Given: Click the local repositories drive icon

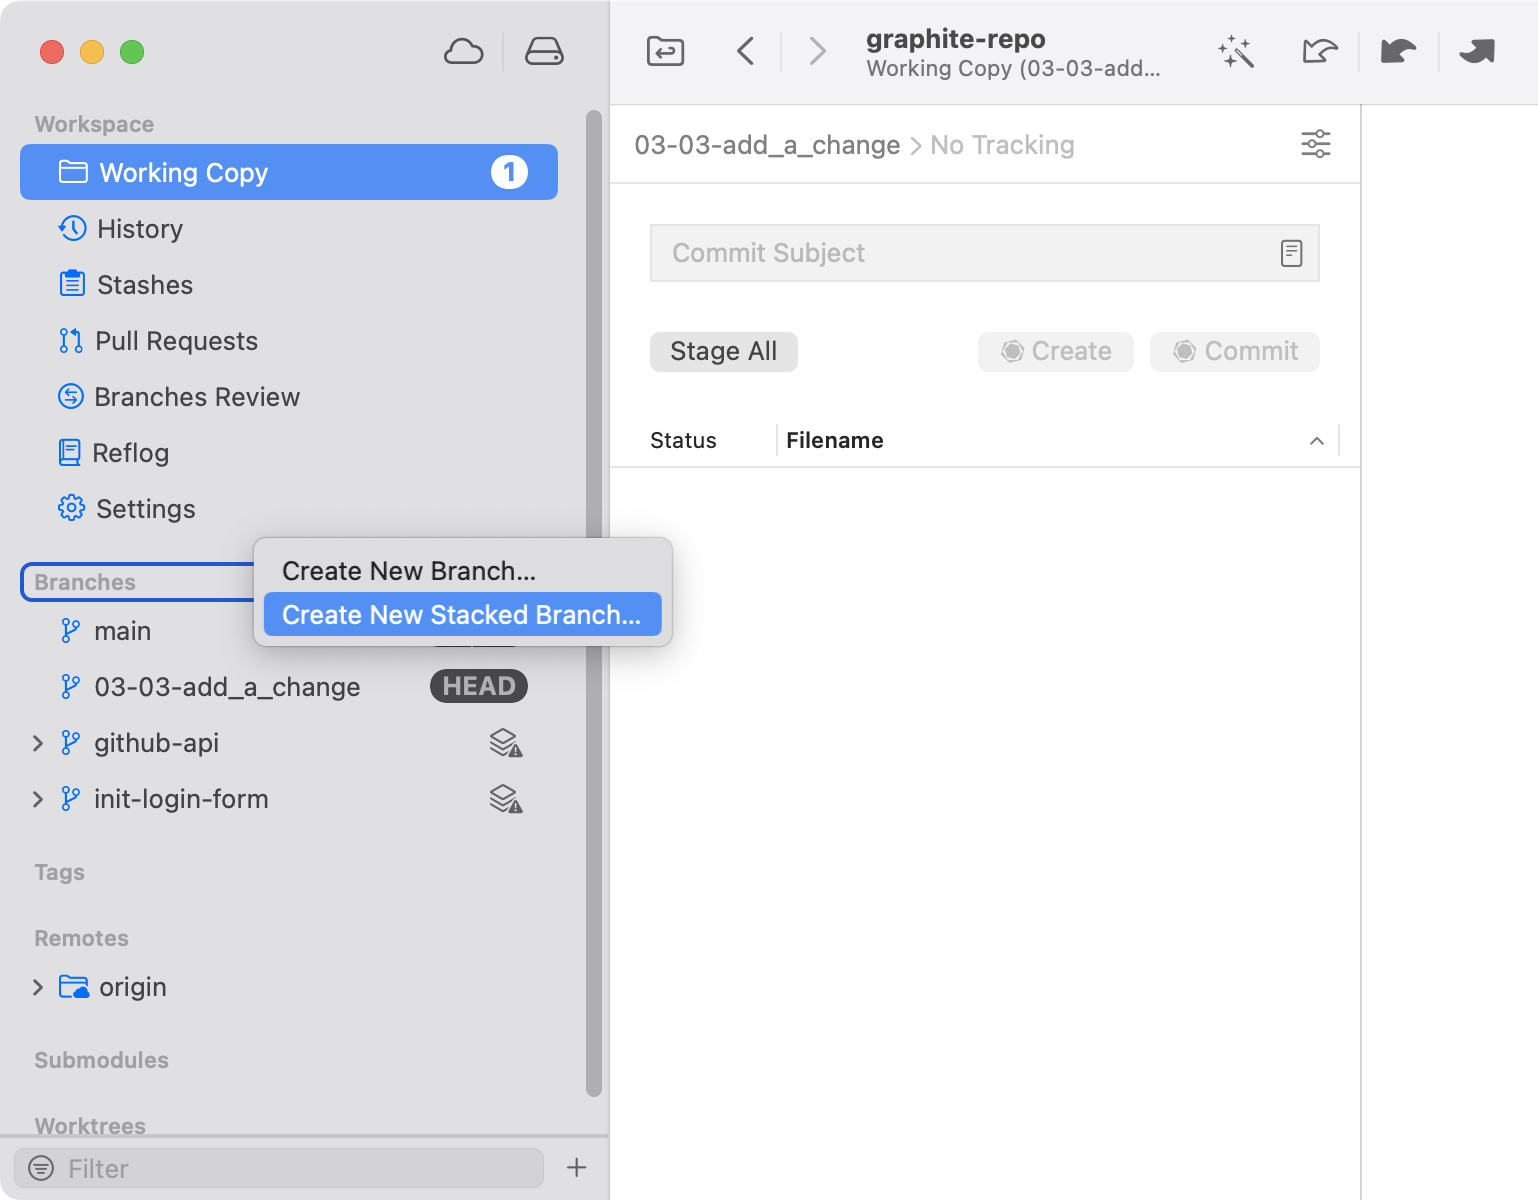Looking at the screenshot, I should click(x=544, y=52).
